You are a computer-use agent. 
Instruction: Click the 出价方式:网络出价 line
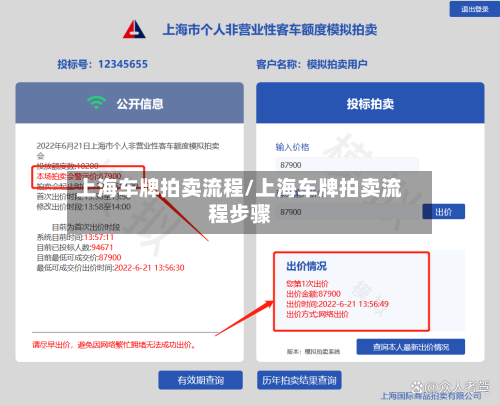(x=317, y=314)
